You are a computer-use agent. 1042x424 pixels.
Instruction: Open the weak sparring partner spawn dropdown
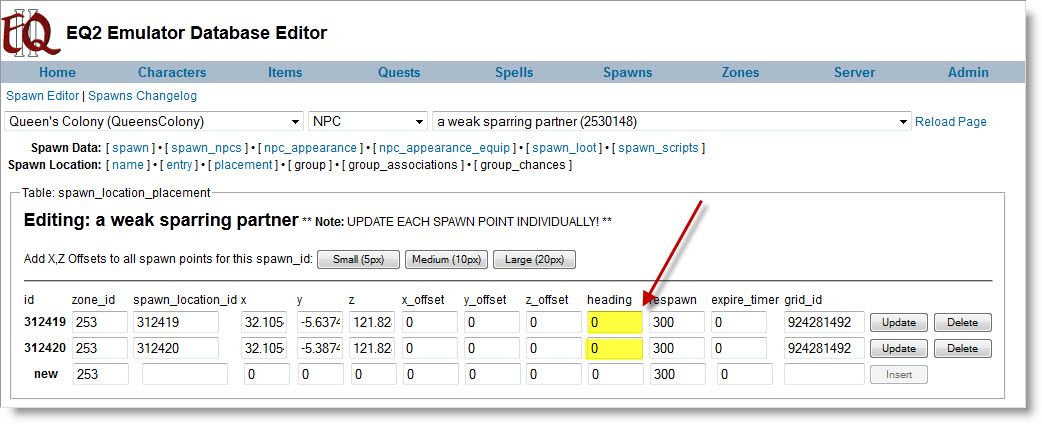click(670, 122)
